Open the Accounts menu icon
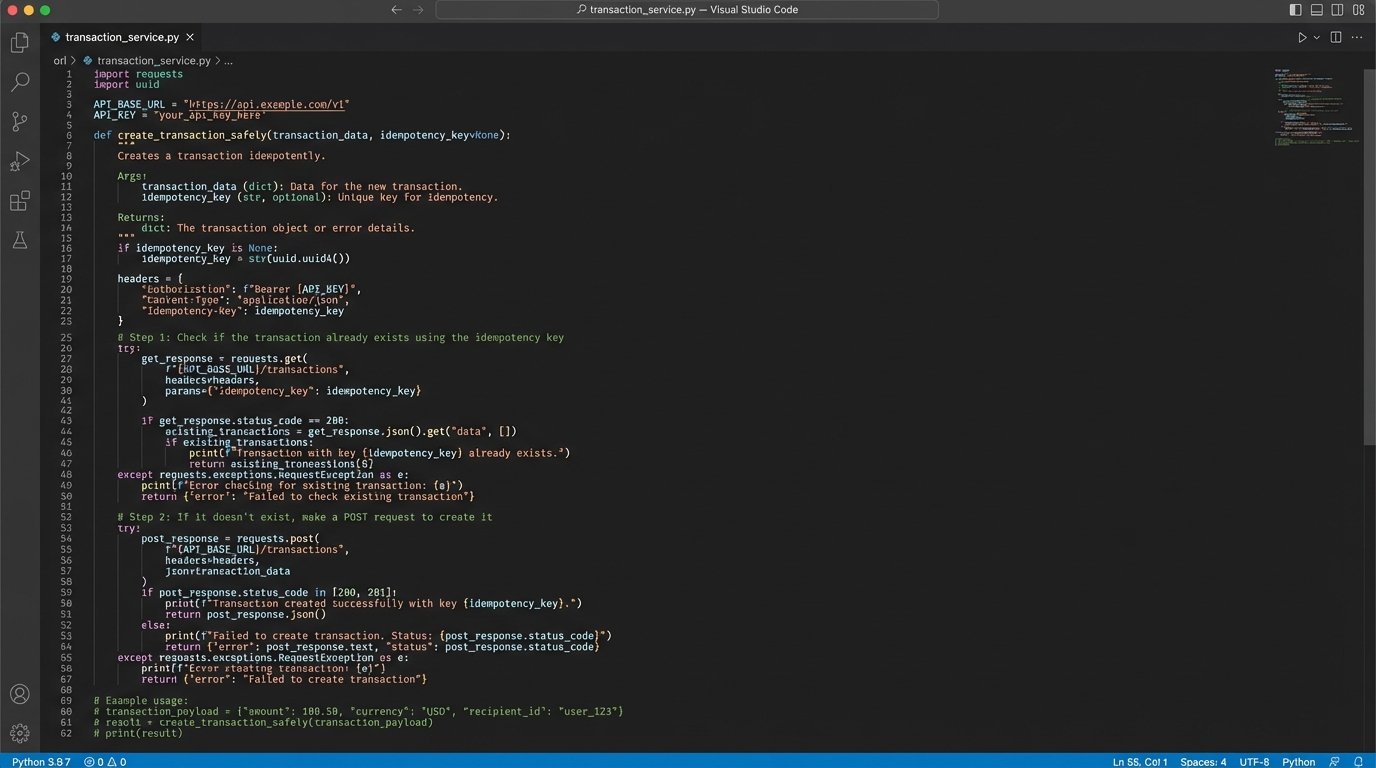Screen dimensions: 1376x768 tap(19, 694)
